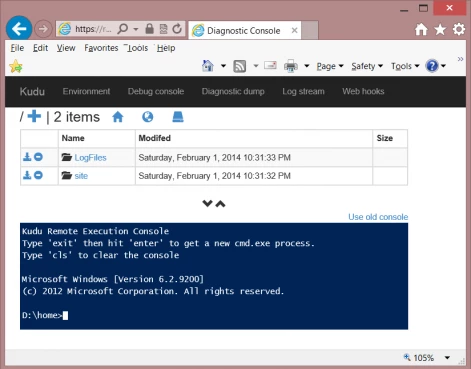Open the LogFiles folder link

point(90,158)
